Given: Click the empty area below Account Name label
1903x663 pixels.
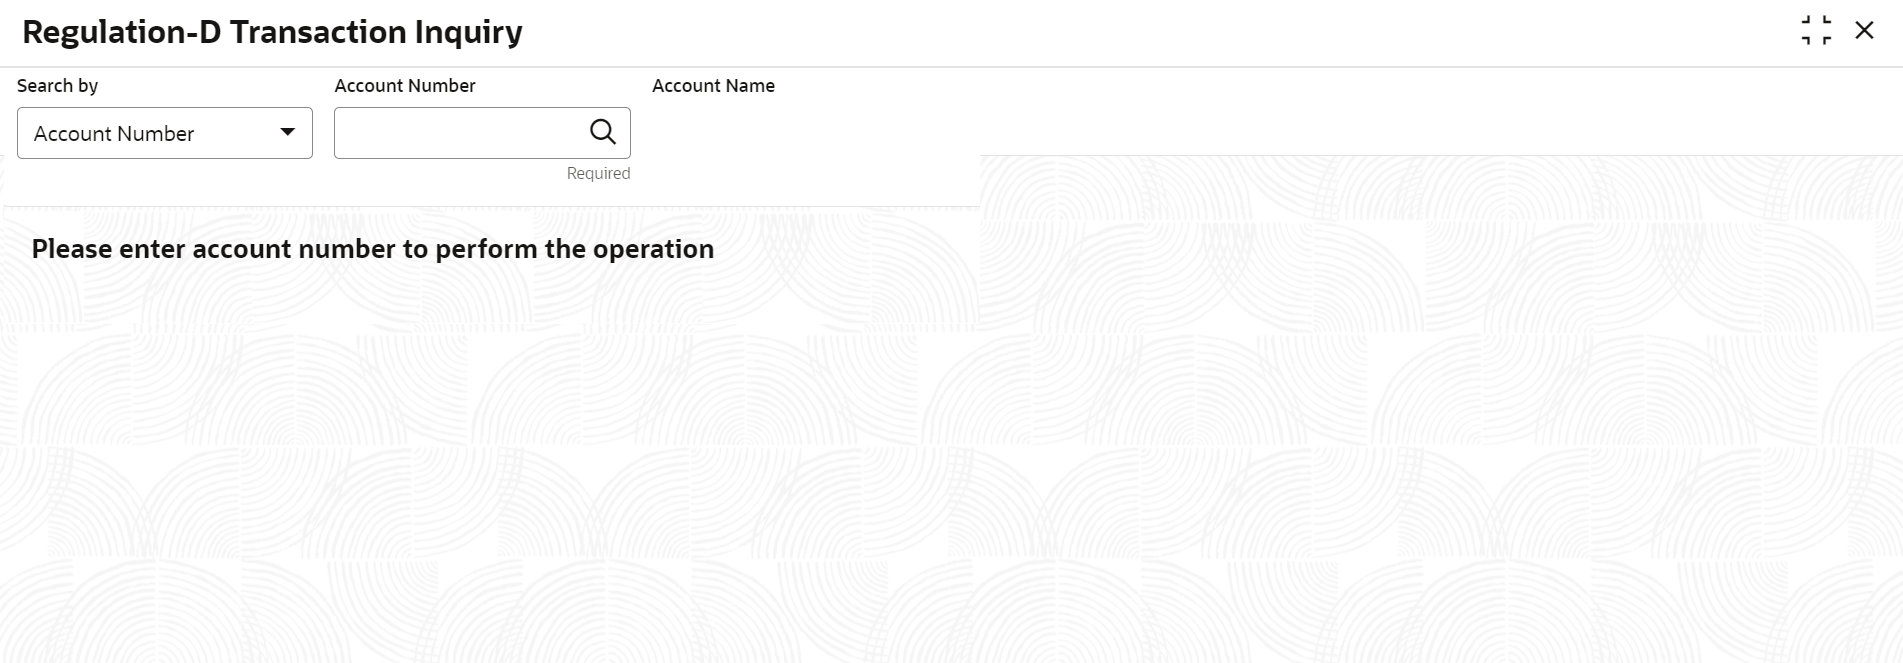Looking at the screenshot, I should 760,132.
